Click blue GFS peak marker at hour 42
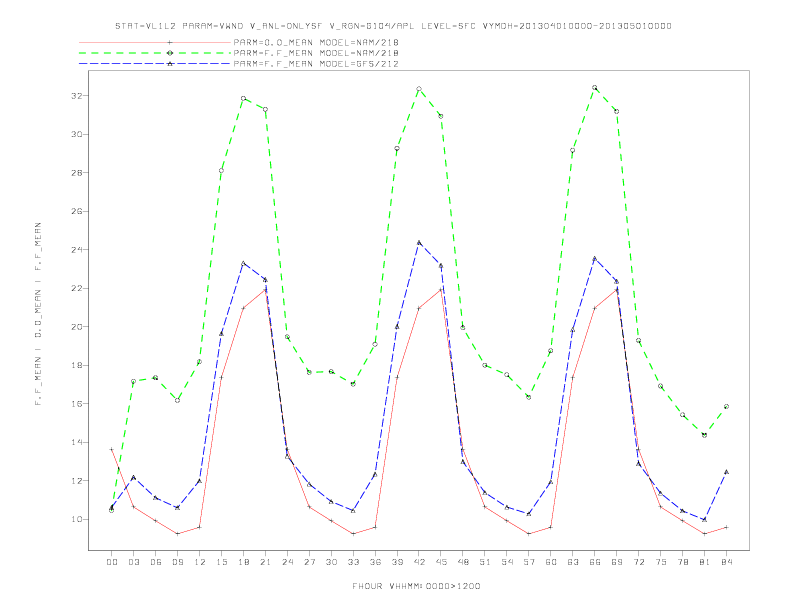Image resolution: width=792 pixels, height=612 pixels. coord(419,243)
